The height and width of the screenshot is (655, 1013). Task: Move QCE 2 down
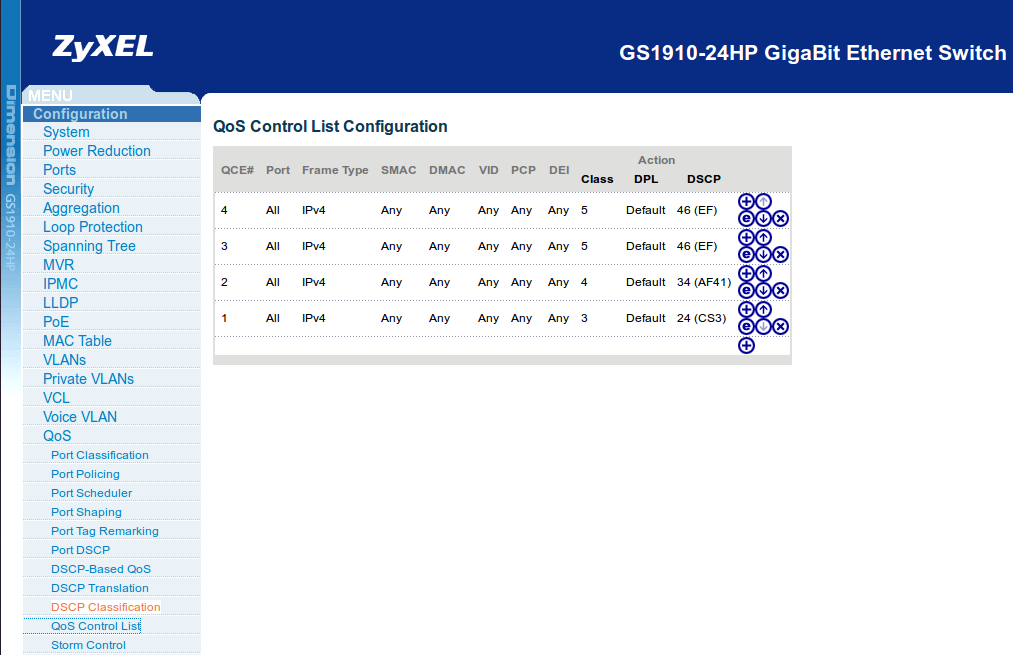[x=764, y=291]
